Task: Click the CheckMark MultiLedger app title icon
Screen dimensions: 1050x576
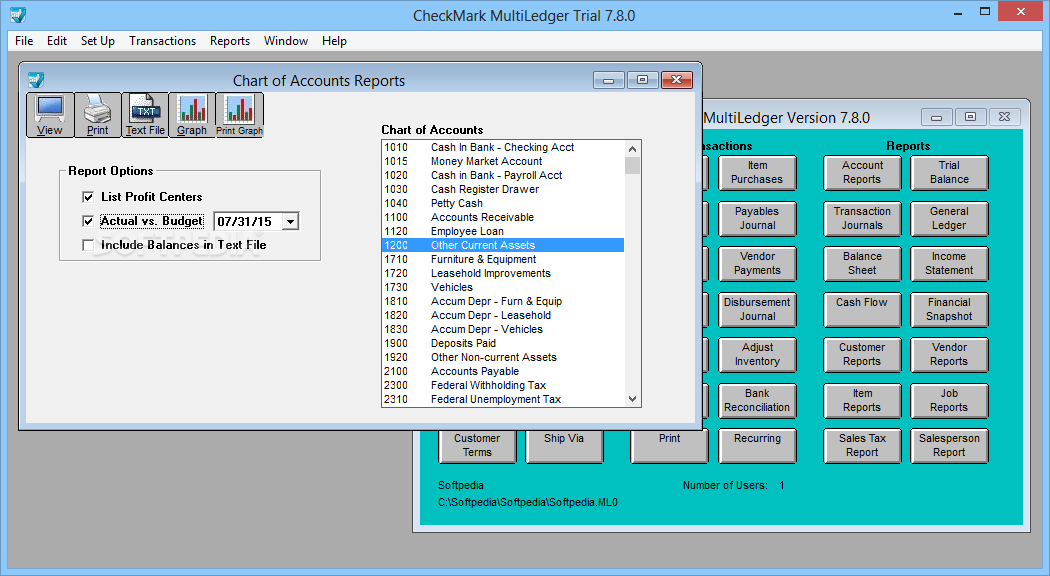Action: coord(18,15)
